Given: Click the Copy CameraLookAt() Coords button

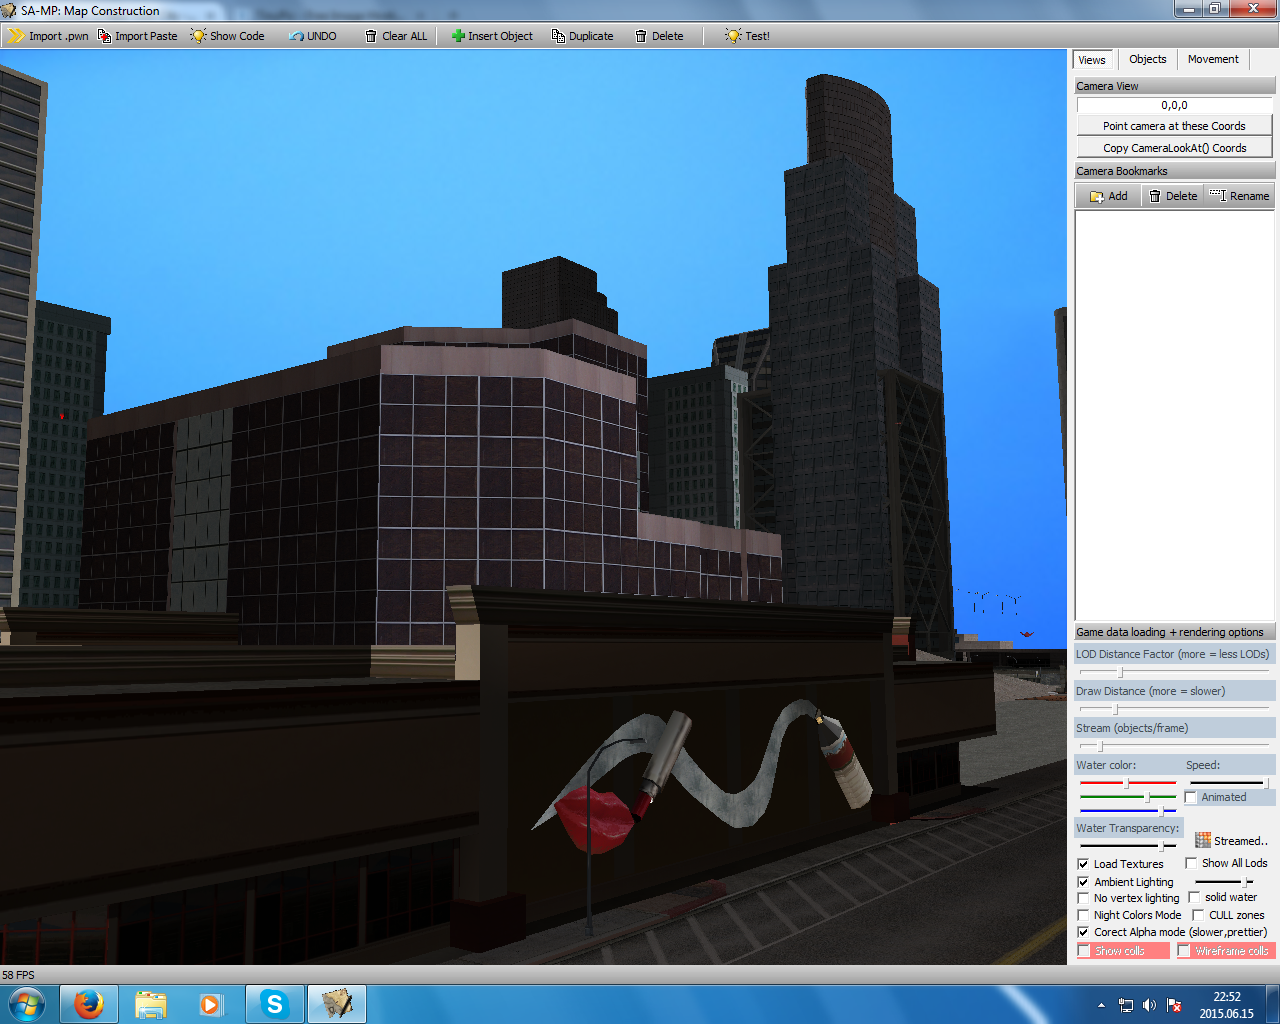Looking at the screenshot, I should pyautogui.click(x=1174, y=148).
